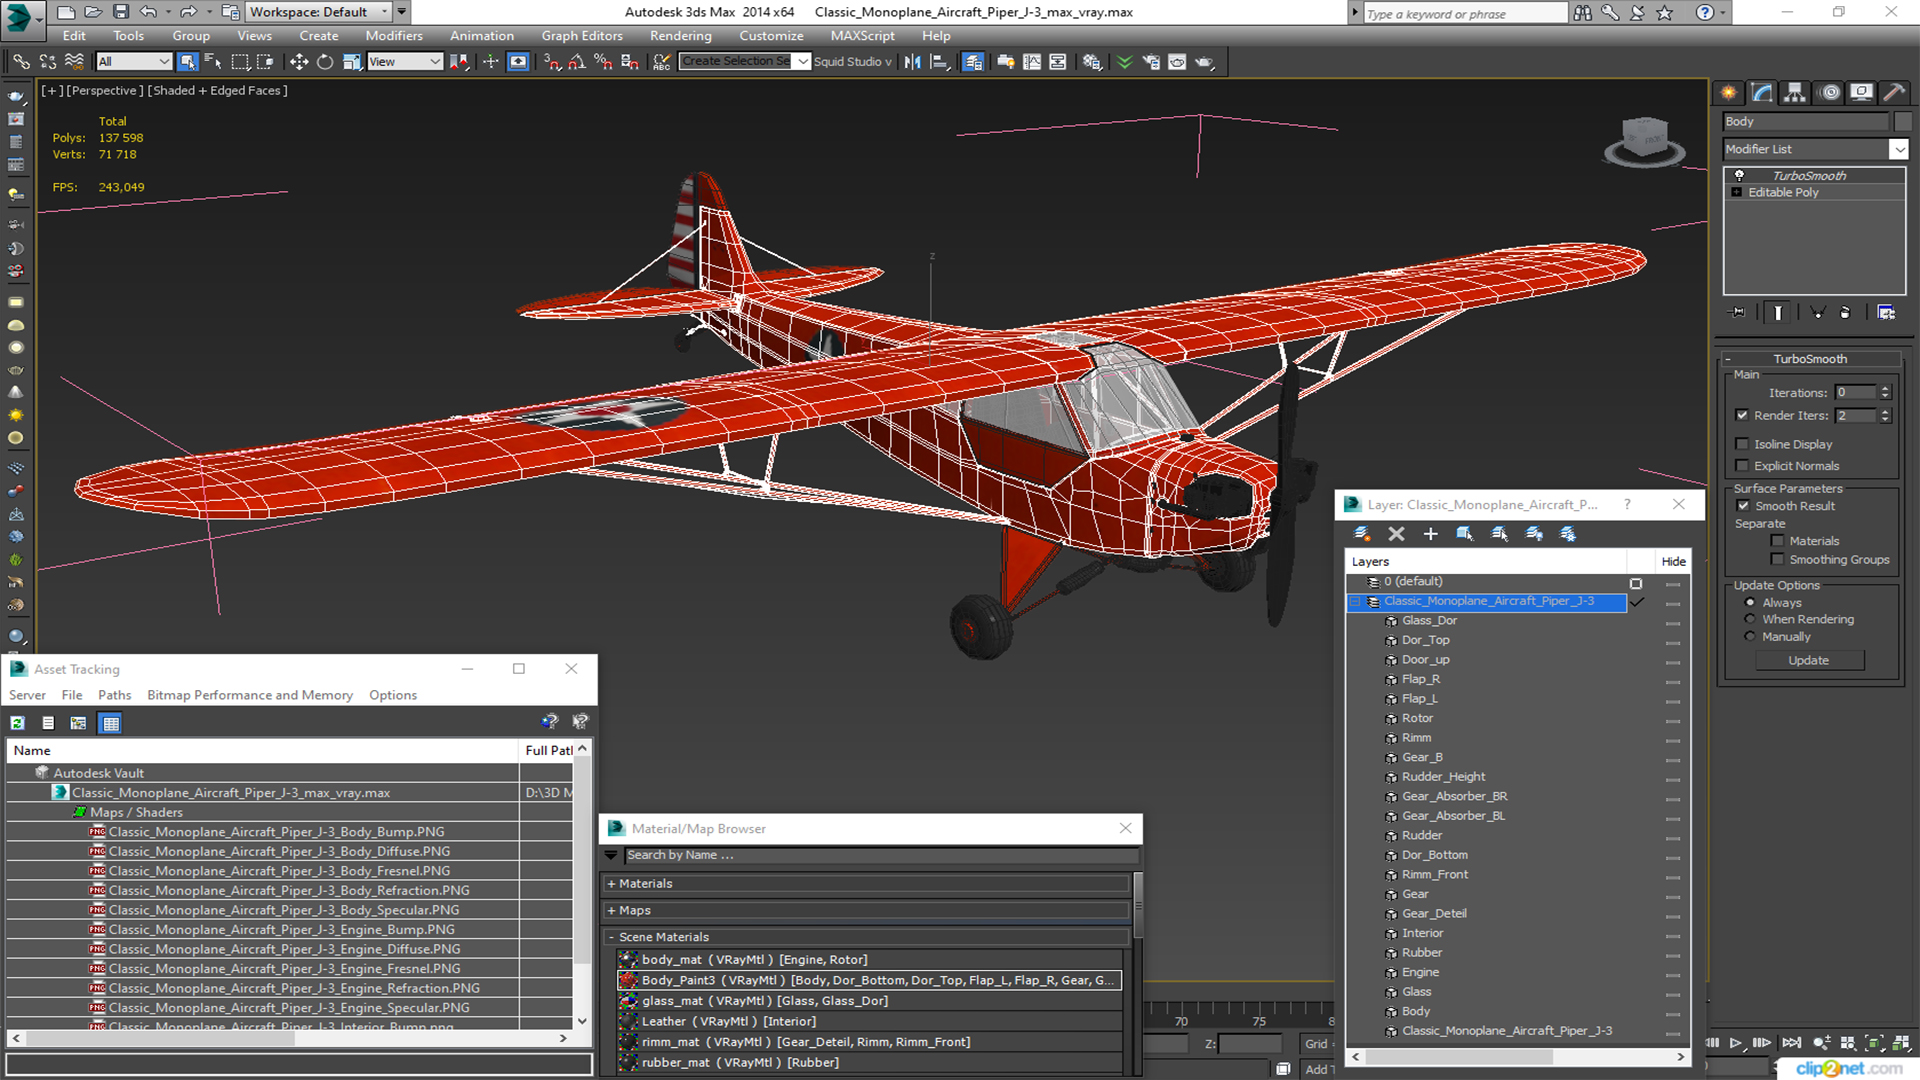This screenshot has height=1080, width=1920.
Task: Click the Pin Stack icon
Action: point(1738,313)
